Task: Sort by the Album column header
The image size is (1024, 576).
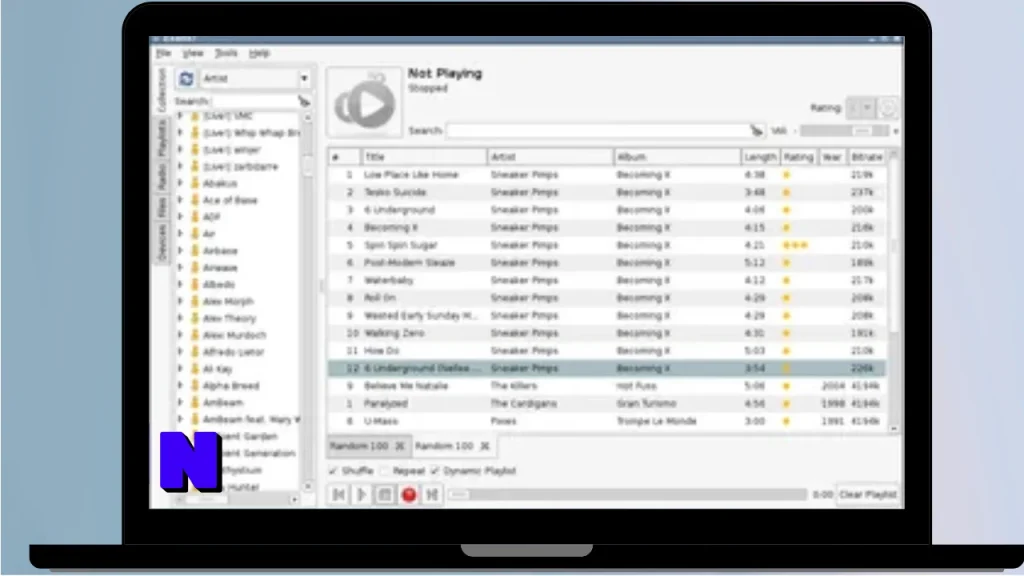Action: click(677, 157)
